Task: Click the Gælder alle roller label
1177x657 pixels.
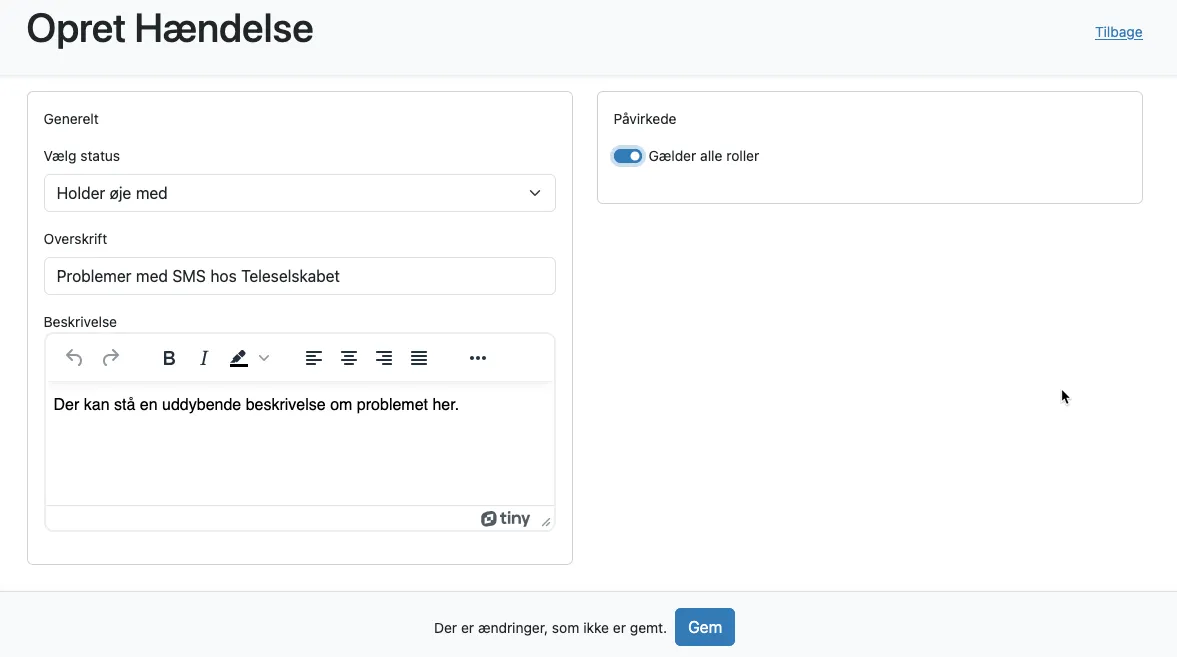Action: 704,156
